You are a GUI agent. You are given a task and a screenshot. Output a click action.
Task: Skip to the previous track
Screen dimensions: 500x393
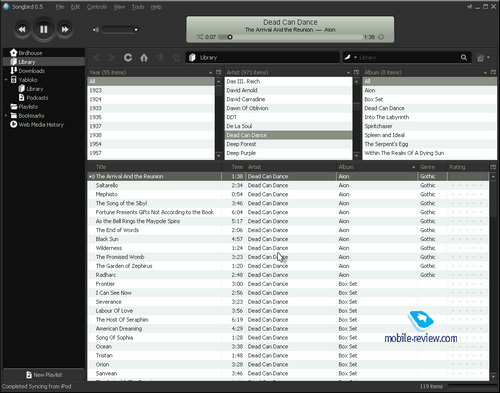(22, 29)
